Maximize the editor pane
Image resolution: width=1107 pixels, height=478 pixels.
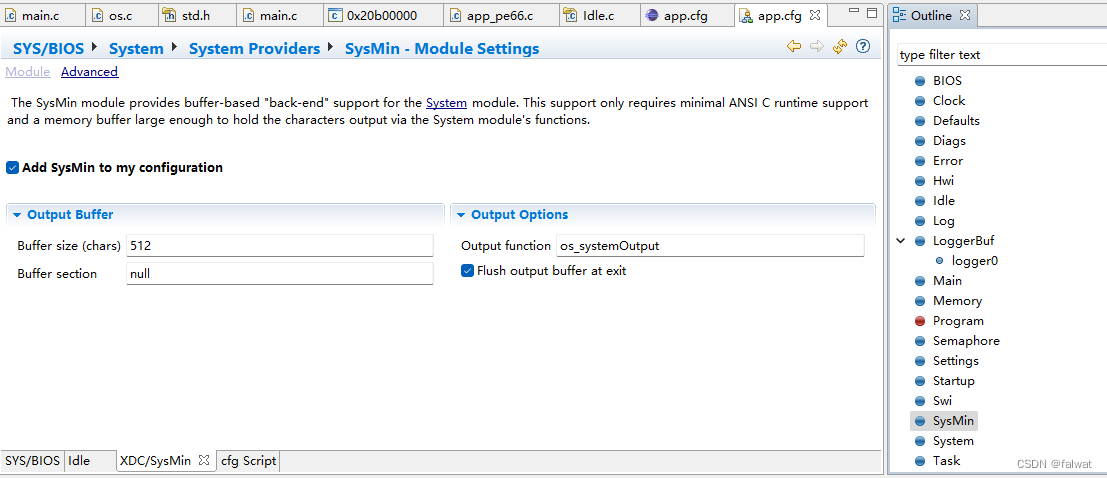click(x=872, y=13)
